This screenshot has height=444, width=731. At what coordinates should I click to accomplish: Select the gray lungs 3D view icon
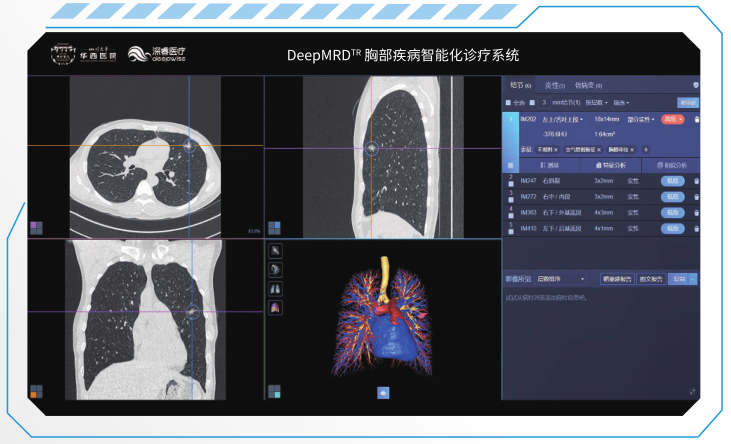point(276,289)
